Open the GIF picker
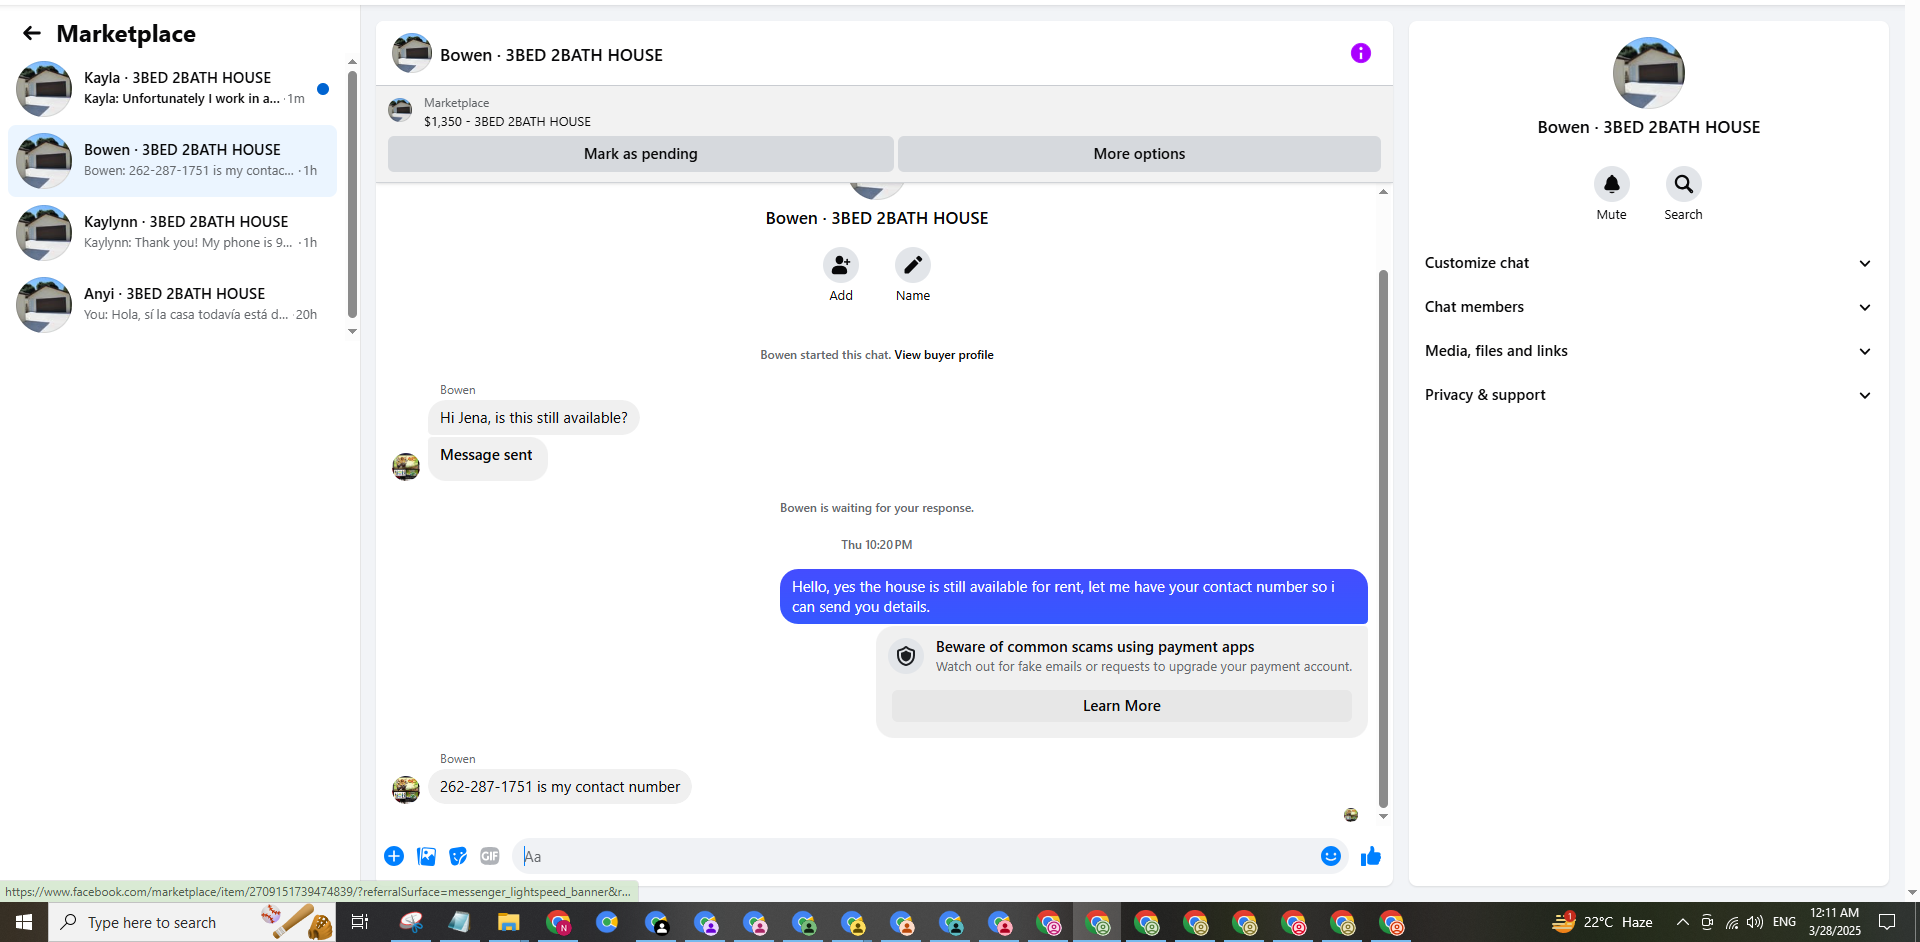 click(x=490, y=856)
